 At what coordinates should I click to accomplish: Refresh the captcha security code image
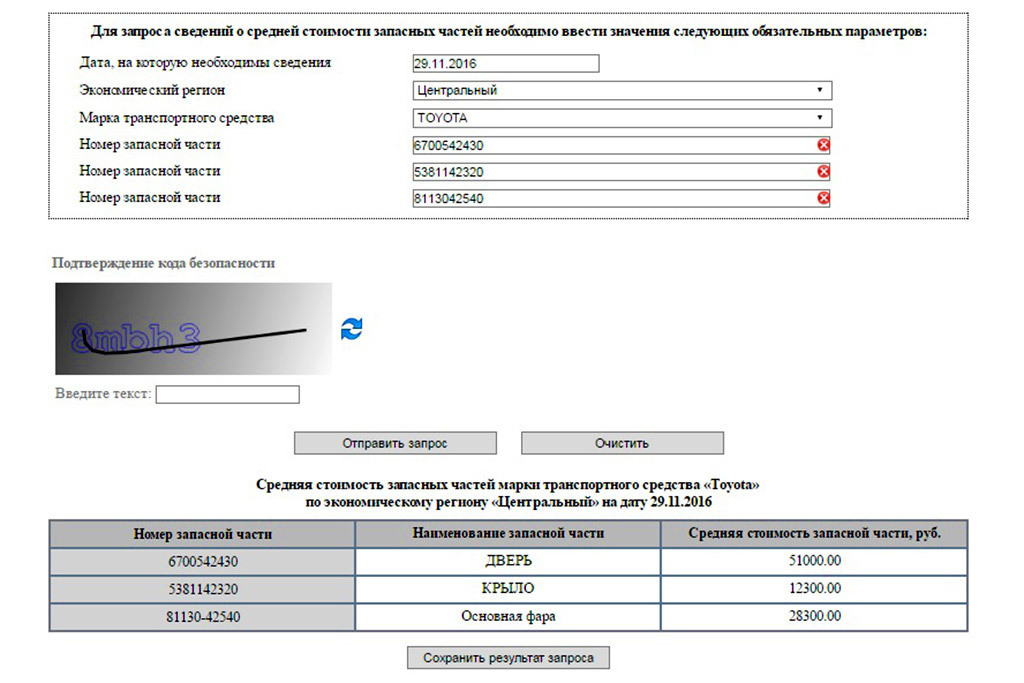pos(352,328)
